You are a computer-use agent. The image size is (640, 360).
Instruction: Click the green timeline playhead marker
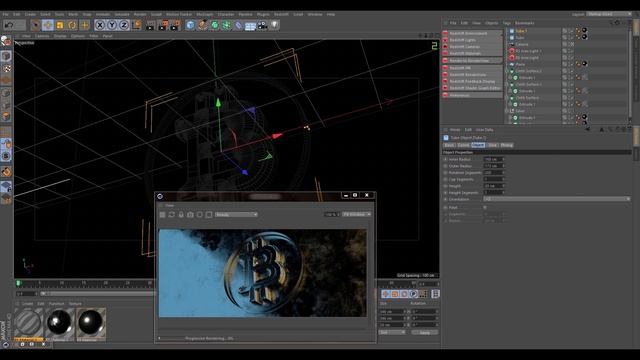click(18, 283)
